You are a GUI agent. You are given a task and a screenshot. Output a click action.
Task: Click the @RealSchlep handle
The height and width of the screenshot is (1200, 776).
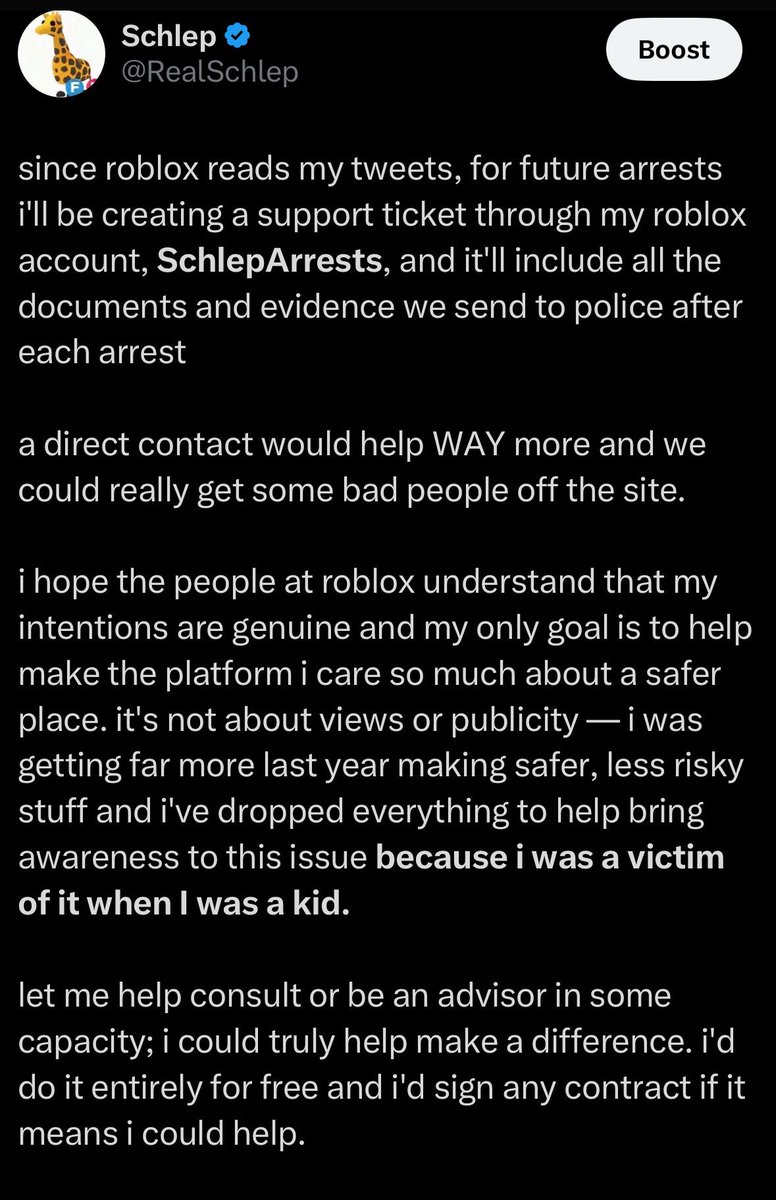coord(209,71)
